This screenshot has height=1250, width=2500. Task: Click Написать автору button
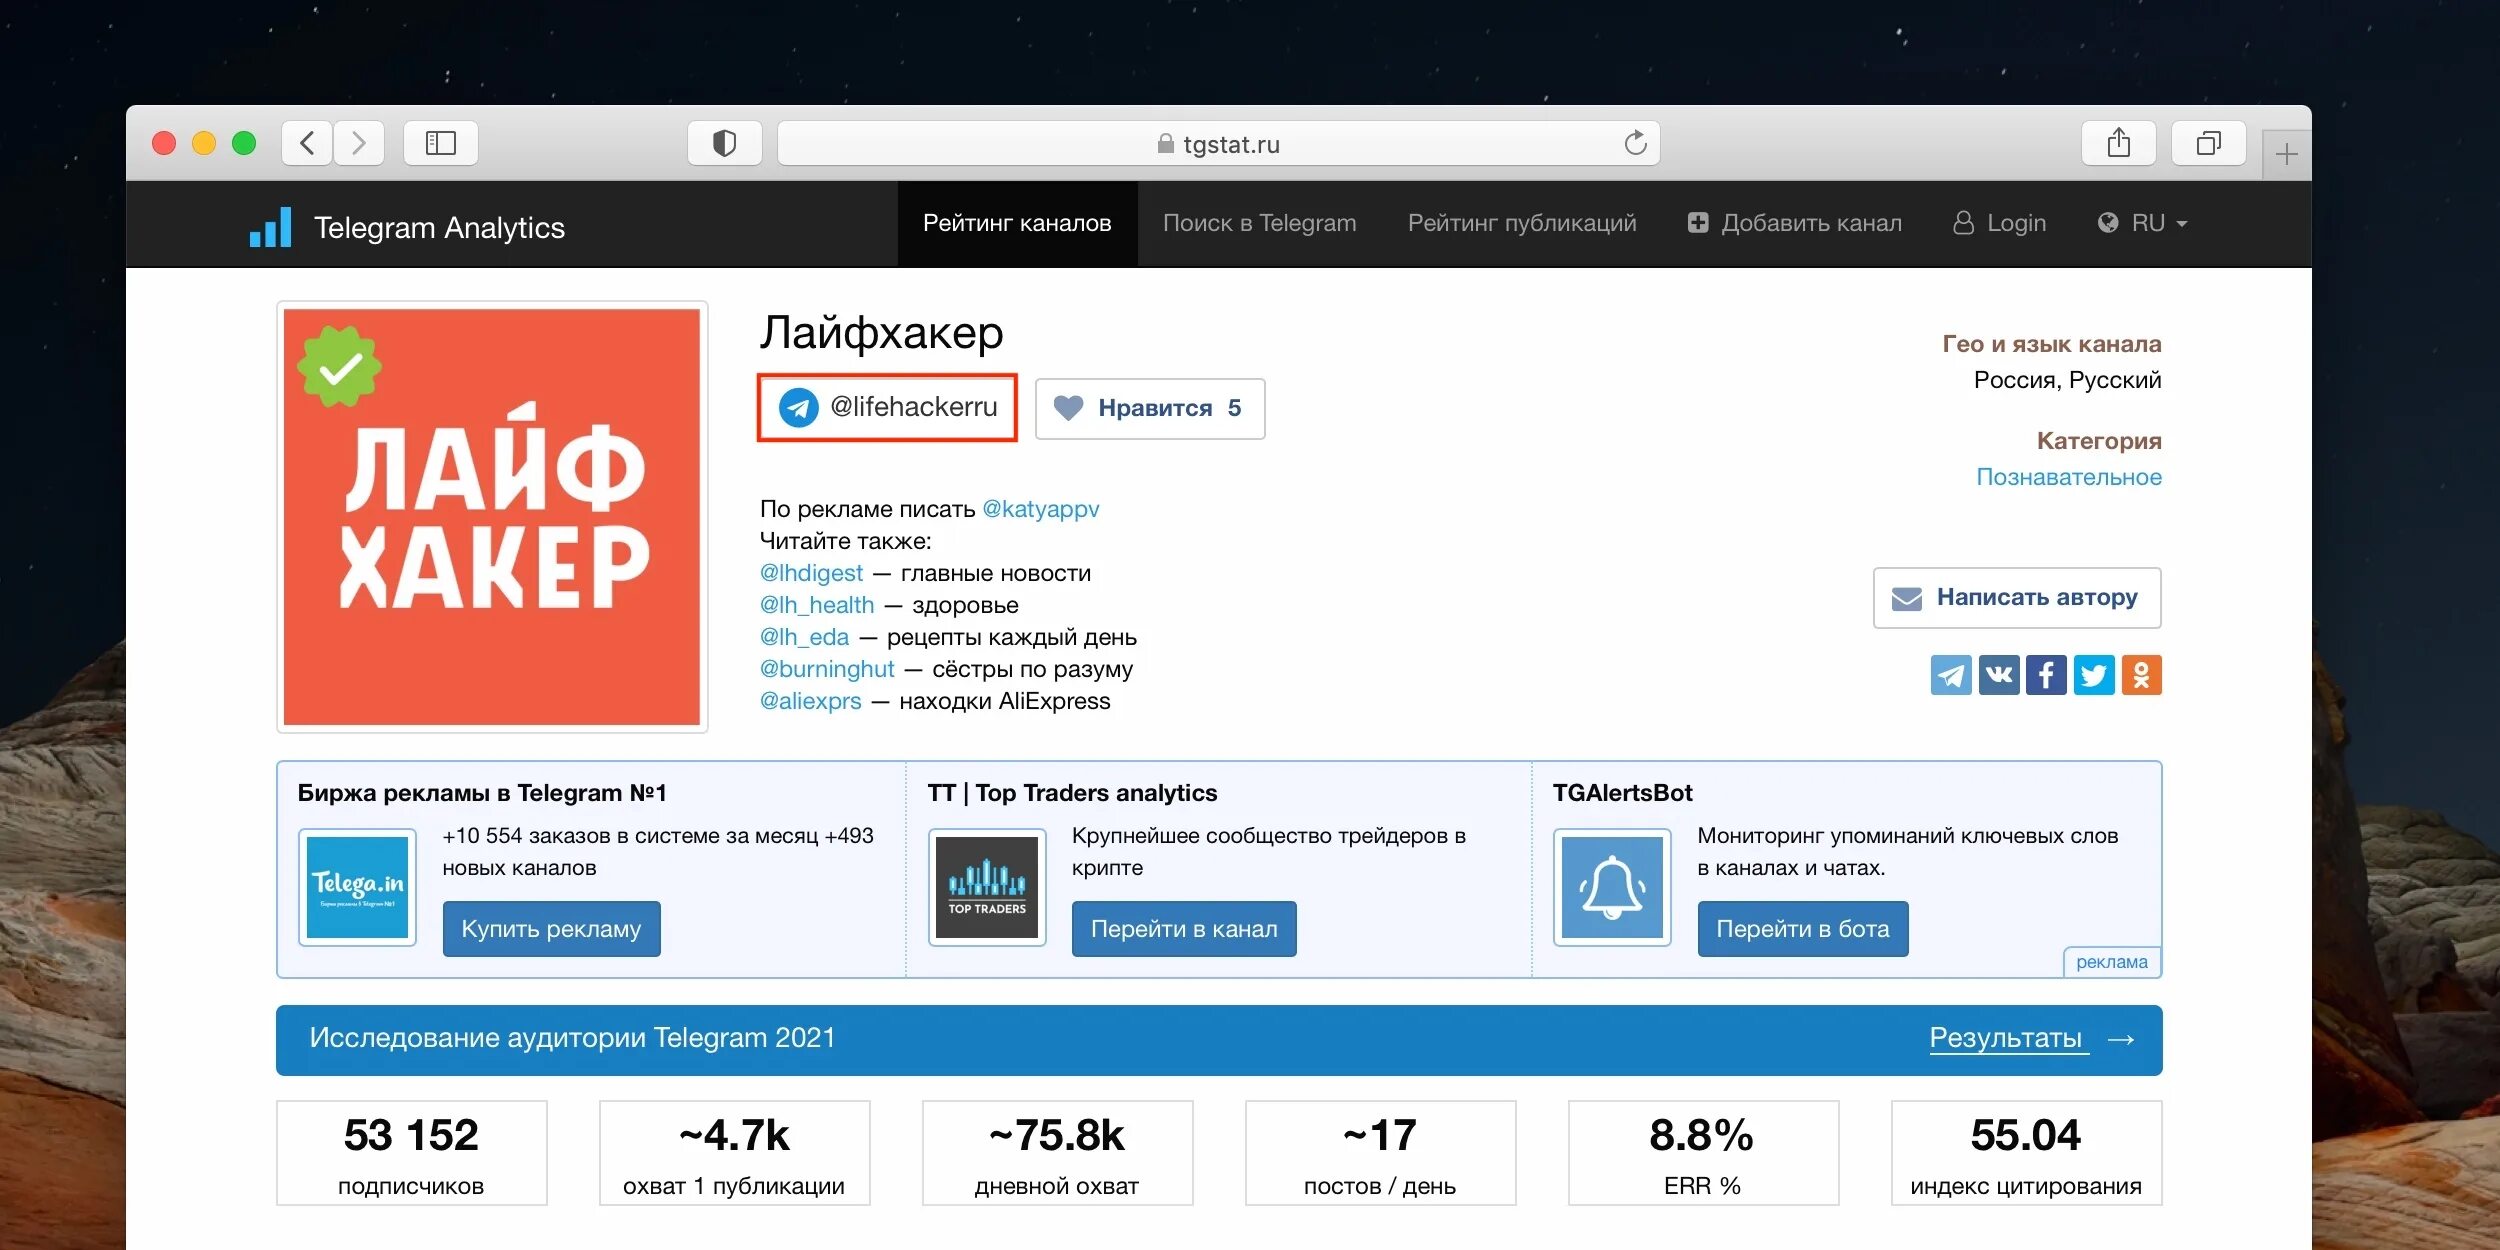(x=2017, y=598)
